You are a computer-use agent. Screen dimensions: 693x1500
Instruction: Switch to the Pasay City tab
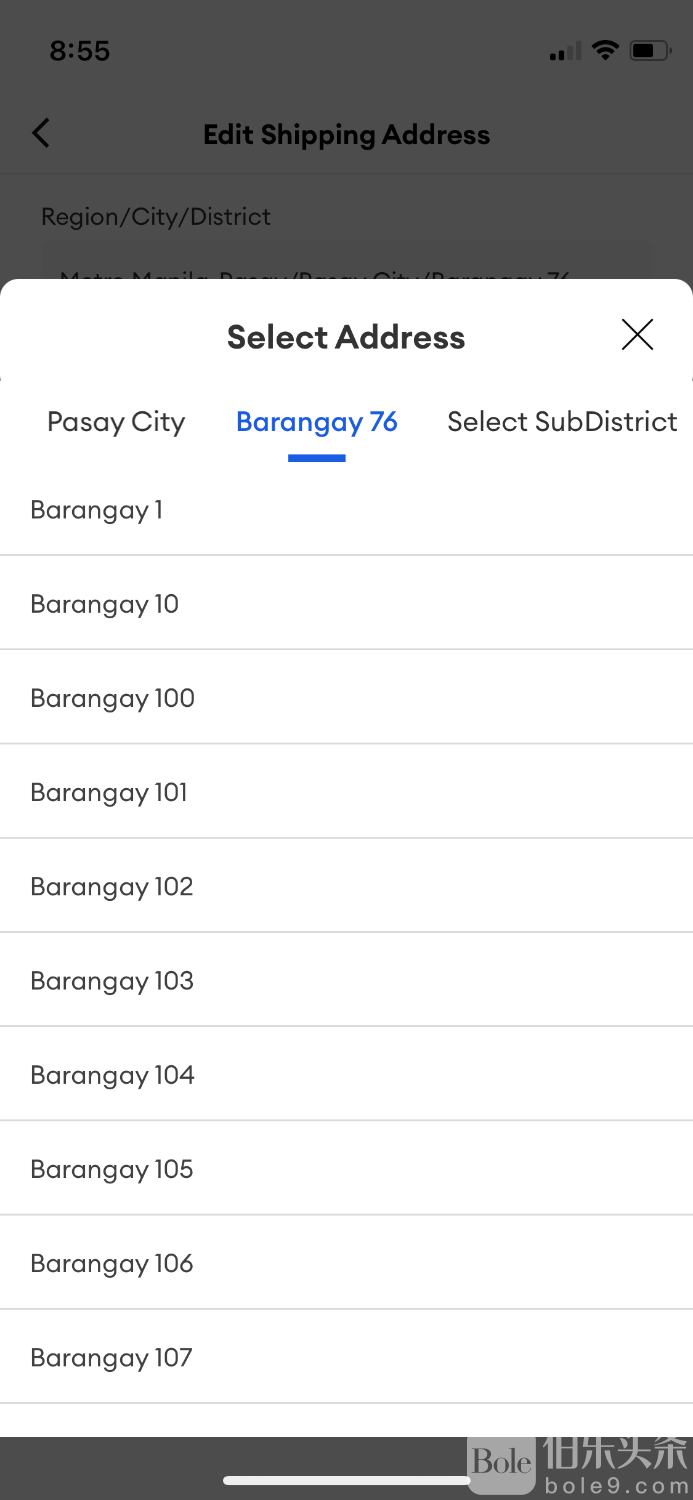(x=116, y=422)
